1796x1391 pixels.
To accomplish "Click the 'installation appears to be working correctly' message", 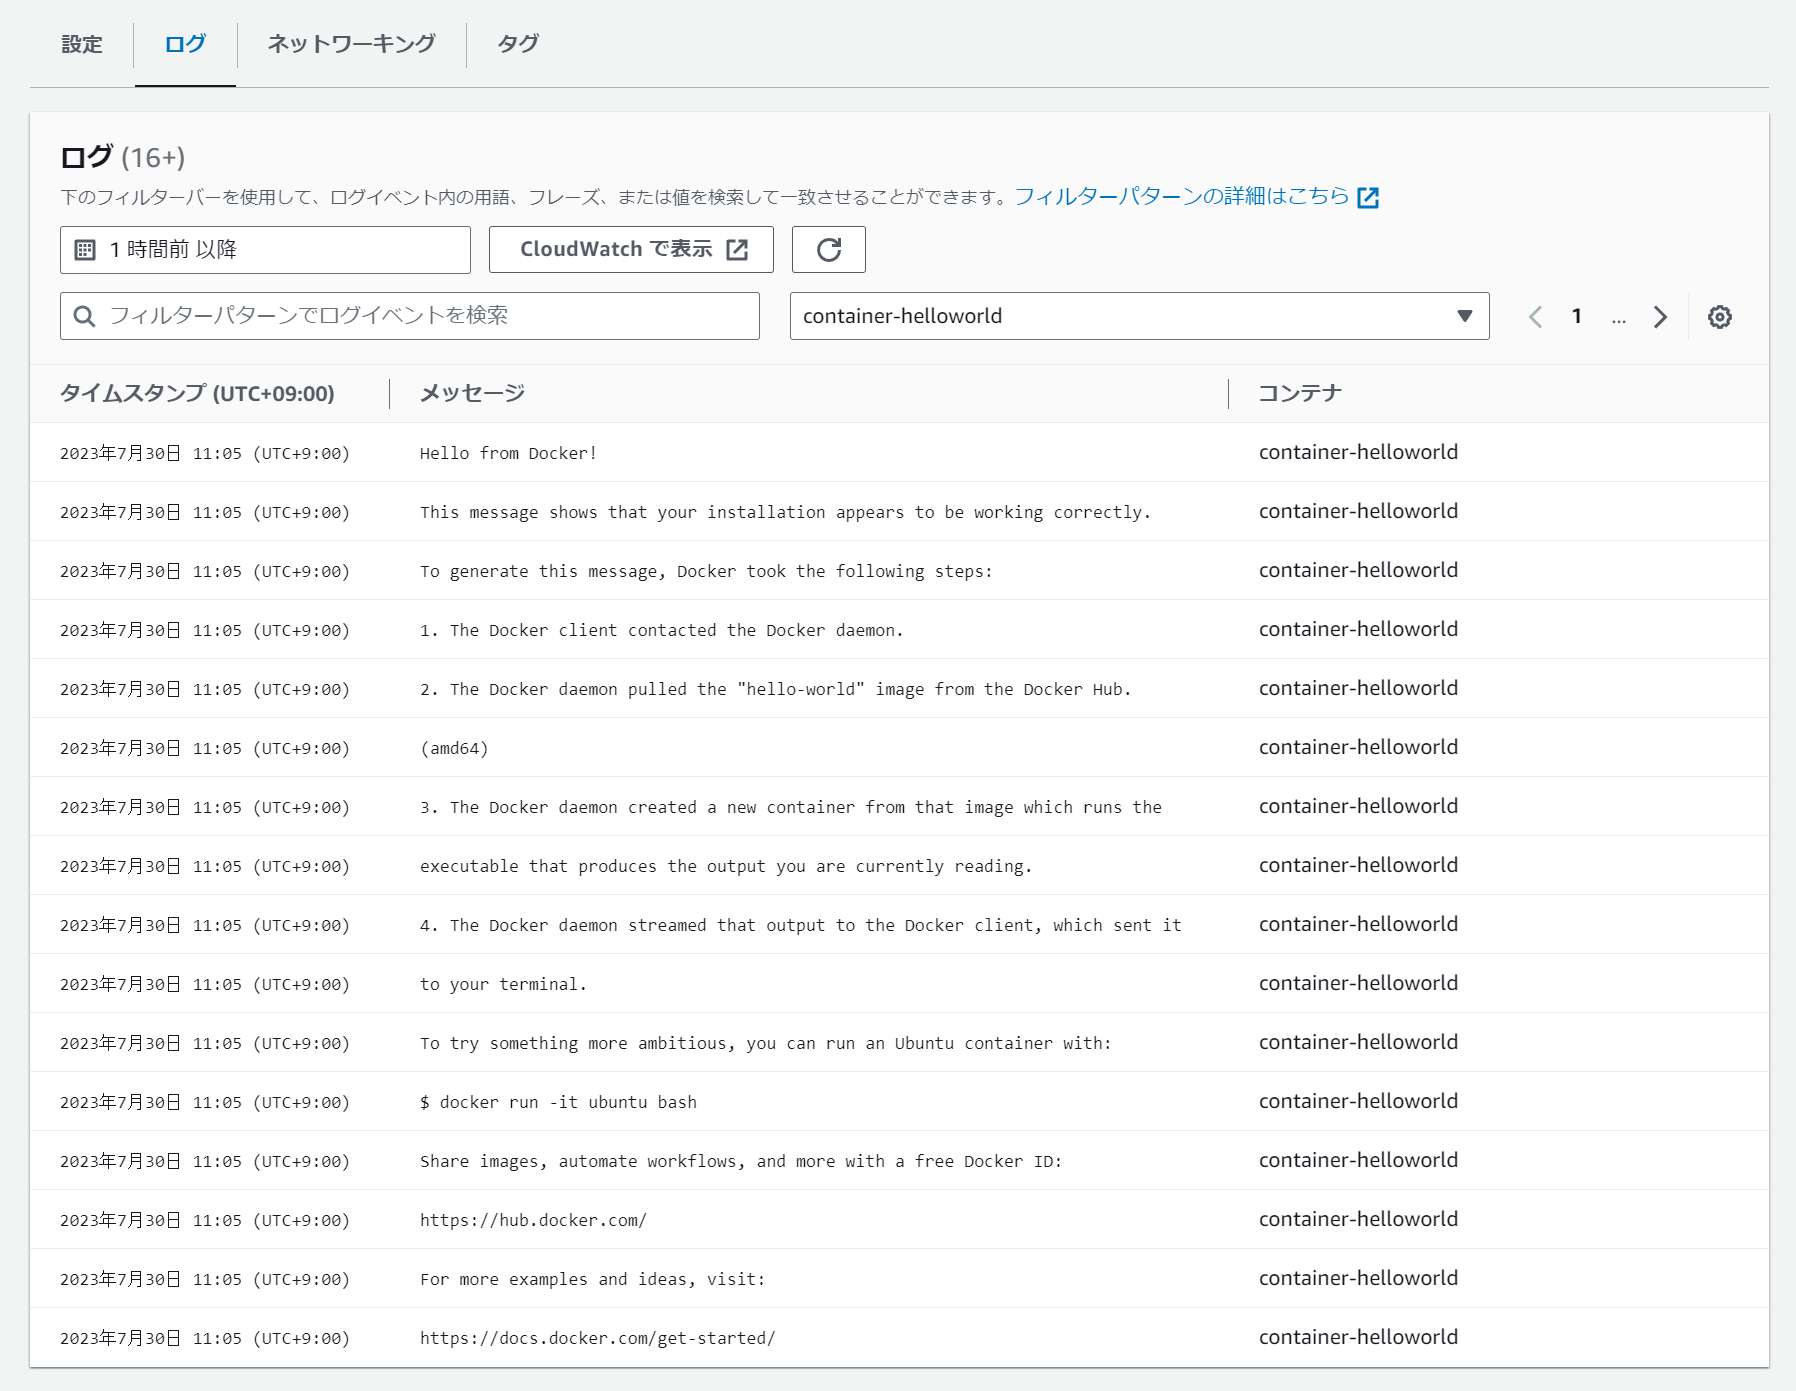I will [785, 512].
